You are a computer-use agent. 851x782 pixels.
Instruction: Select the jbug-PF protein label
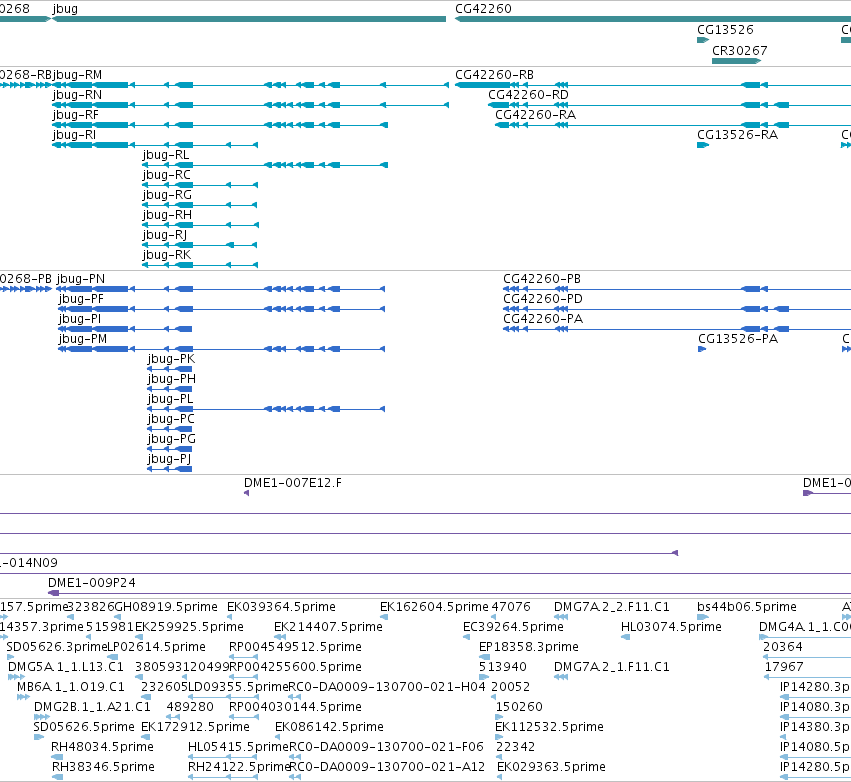81,299
